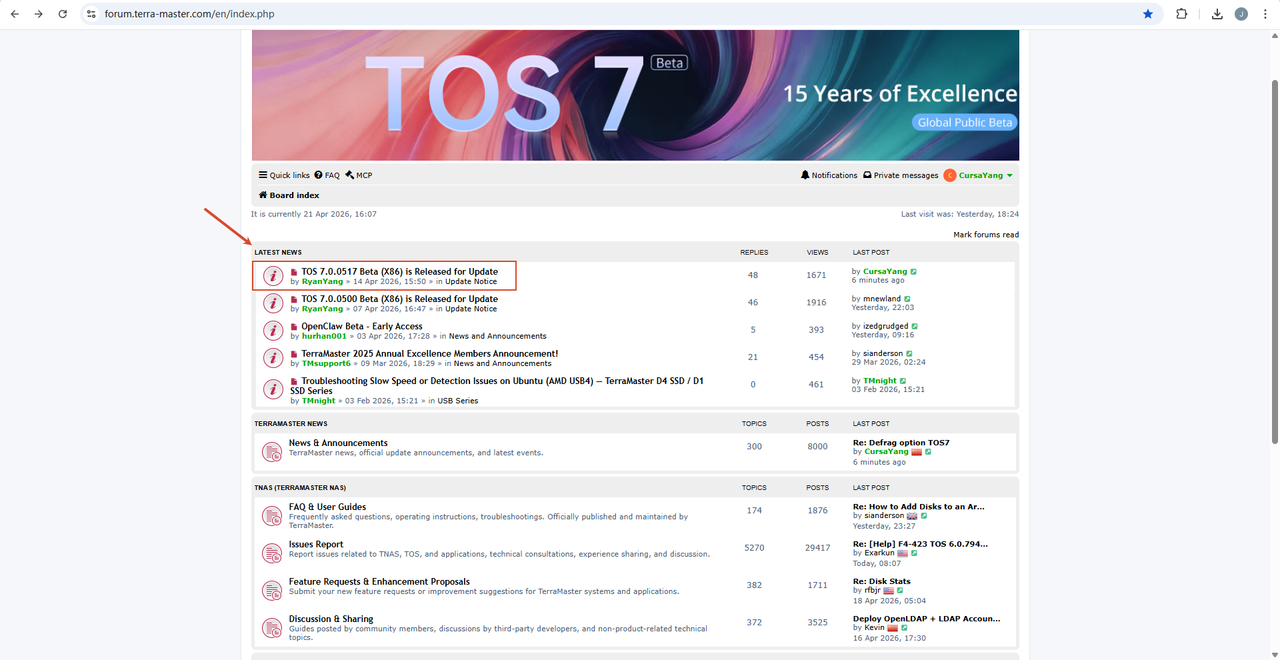Click the forum icon beside News & Announcements
The width and height of the screenshot is (1280, 660).
point(272,452)
